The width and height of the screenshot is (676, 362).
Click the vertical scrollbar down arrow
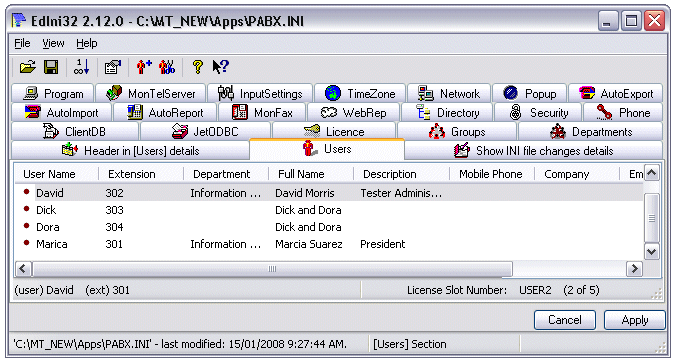[x=651, y=251]
